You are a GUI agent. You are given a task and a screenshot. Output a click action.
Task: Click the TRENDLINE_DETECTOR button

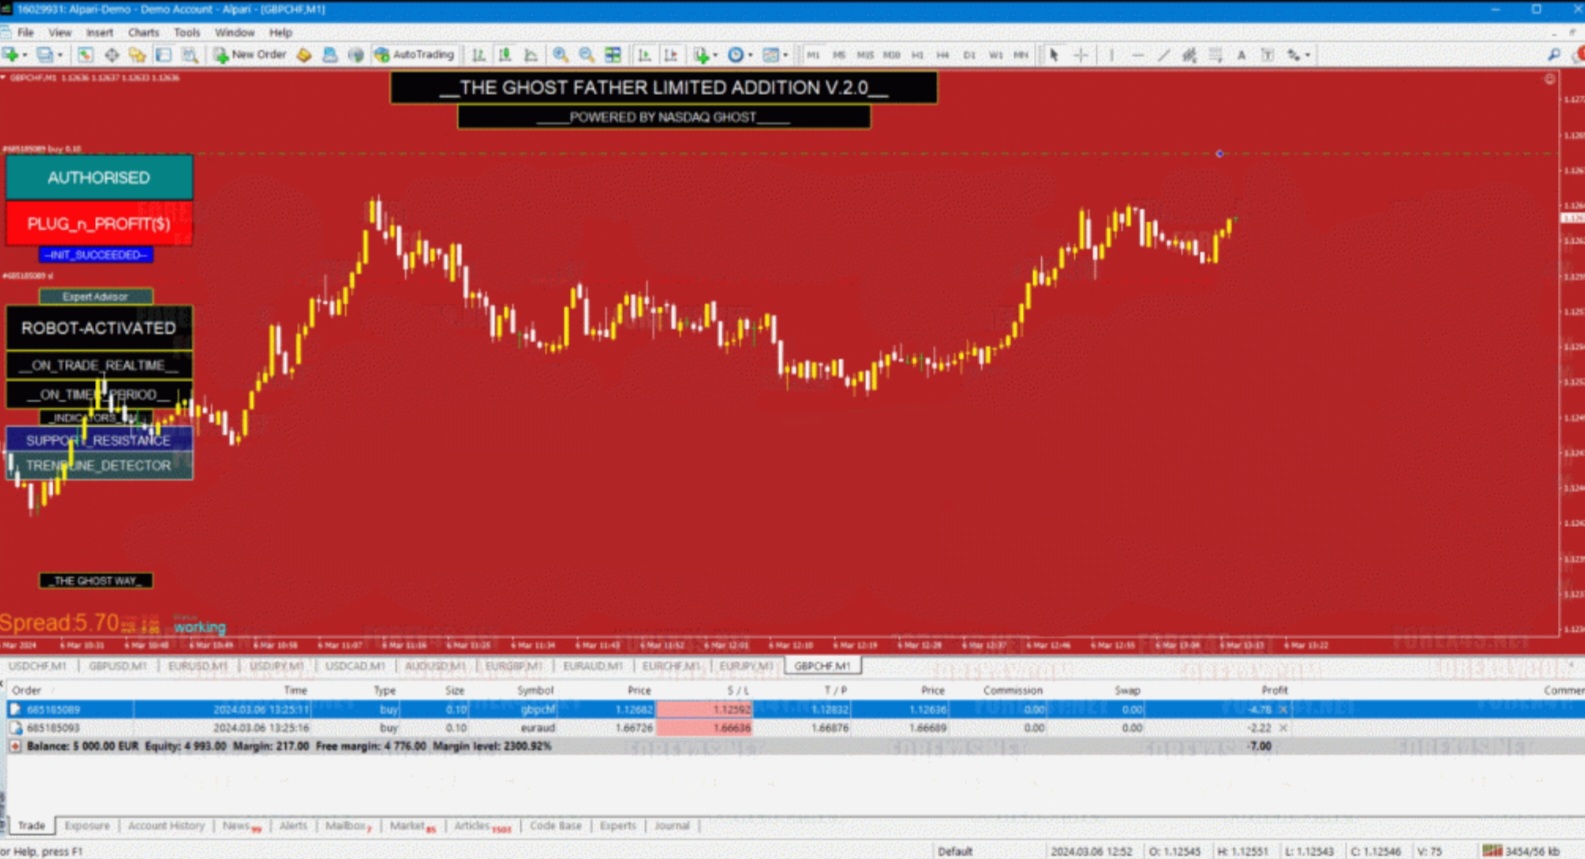(99, 466)
